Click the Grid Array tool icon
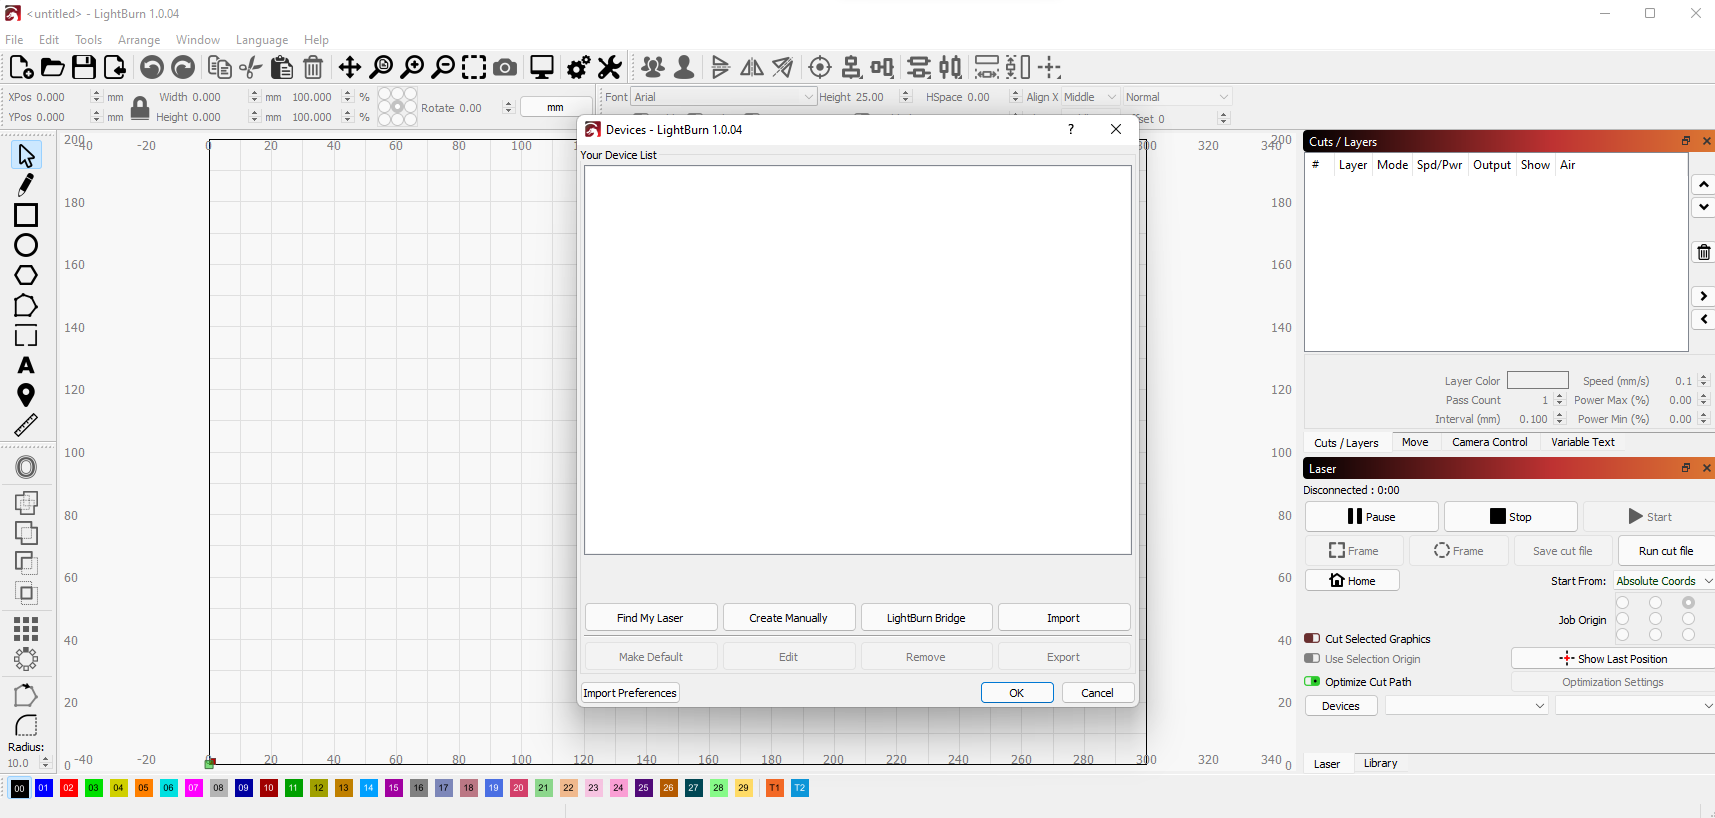Viewport: 1715px width, 818px height. click(x=26, y=628)
